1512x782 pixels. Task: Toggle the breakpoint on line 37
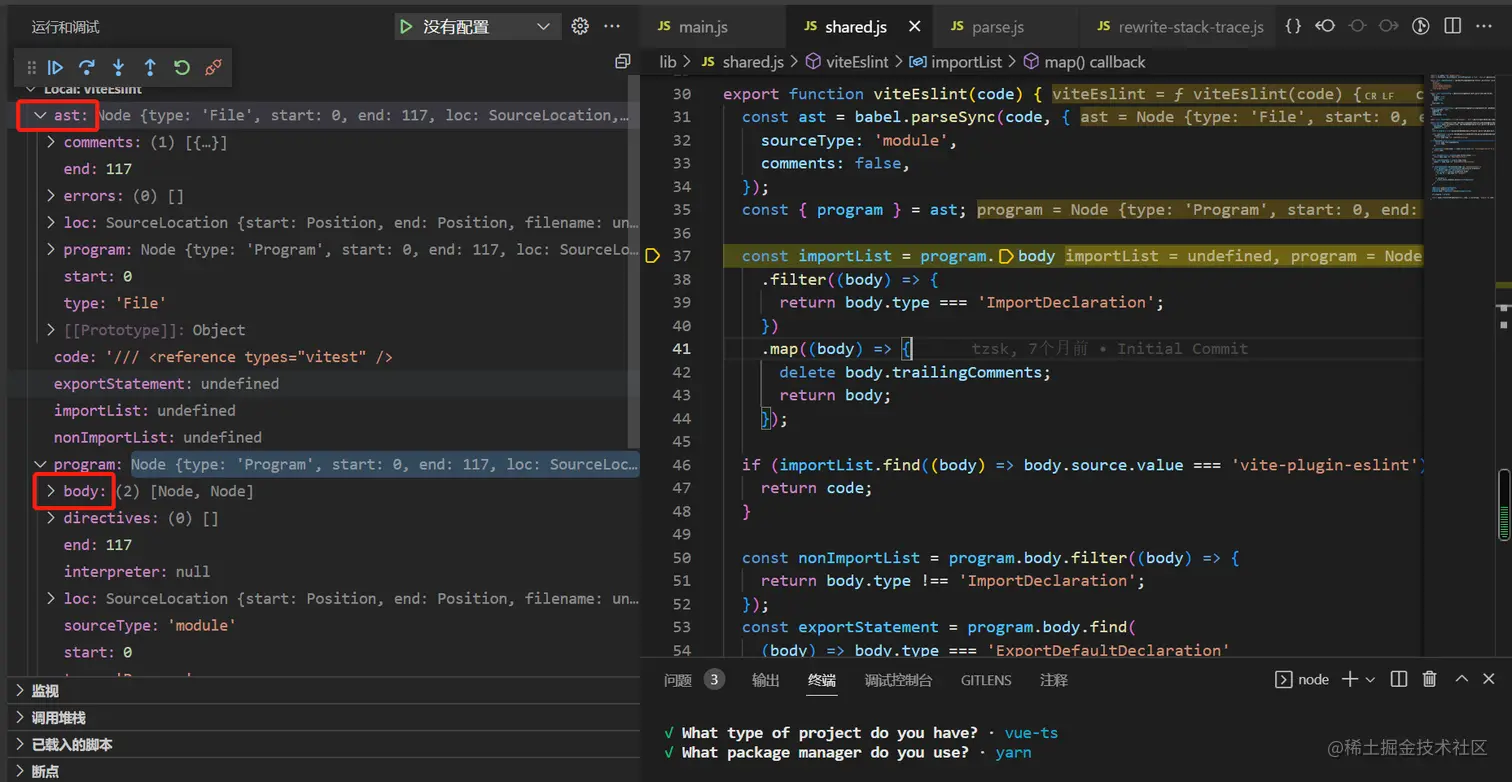tap(652, 256)
